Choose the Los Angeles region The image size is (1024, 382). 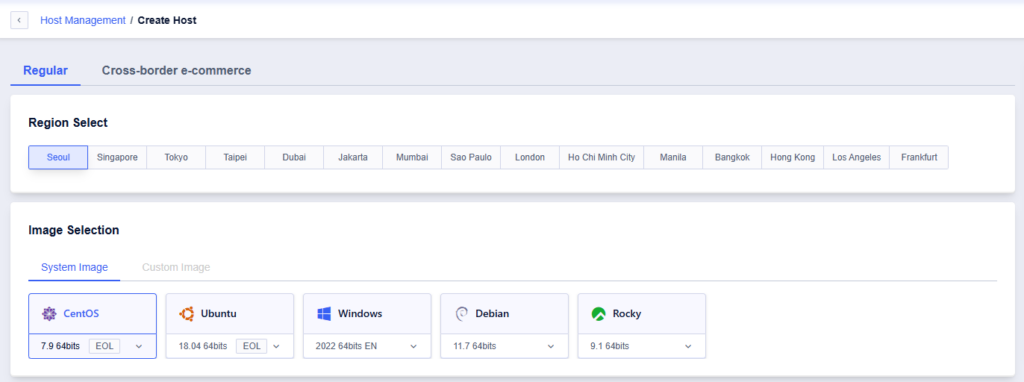(x=856, y=157)
